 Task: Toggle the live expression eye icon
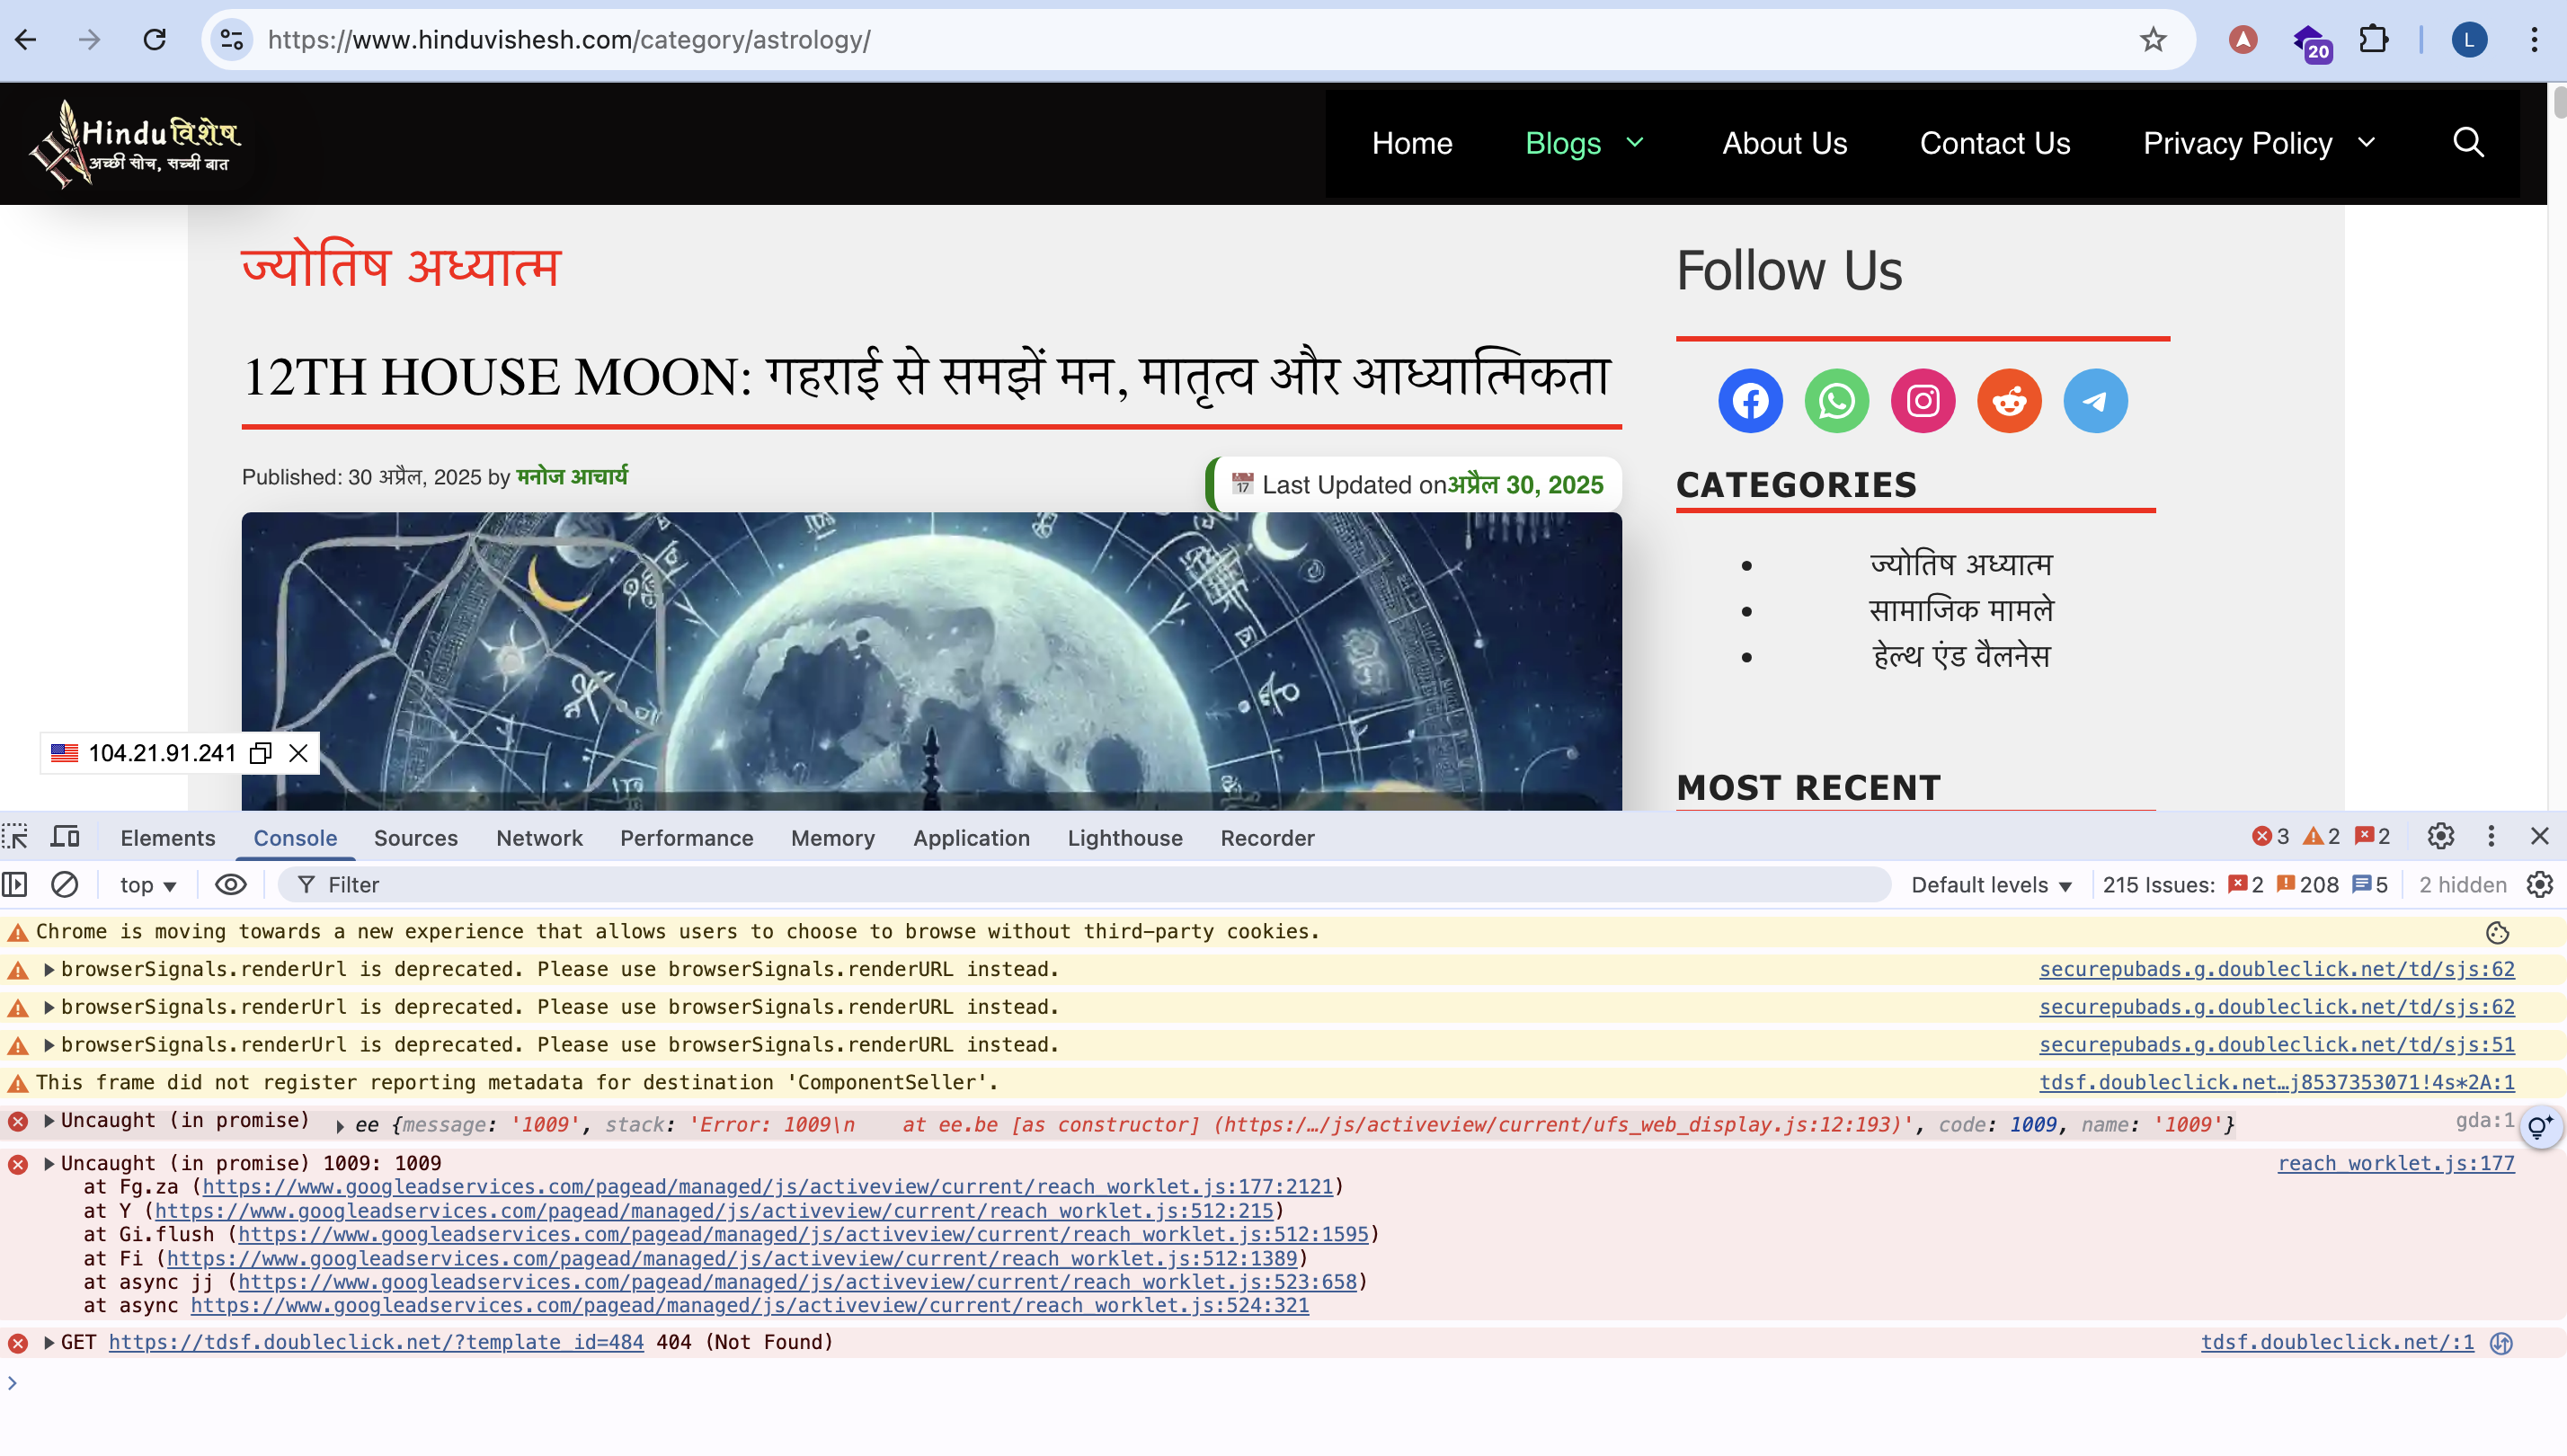click(x=230, y=885)
